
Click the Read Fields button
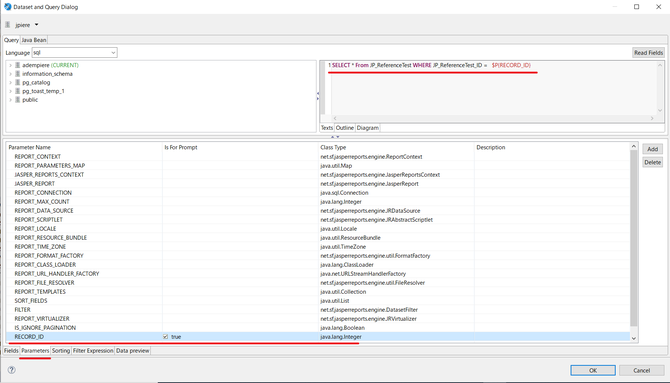coord(648,53)
